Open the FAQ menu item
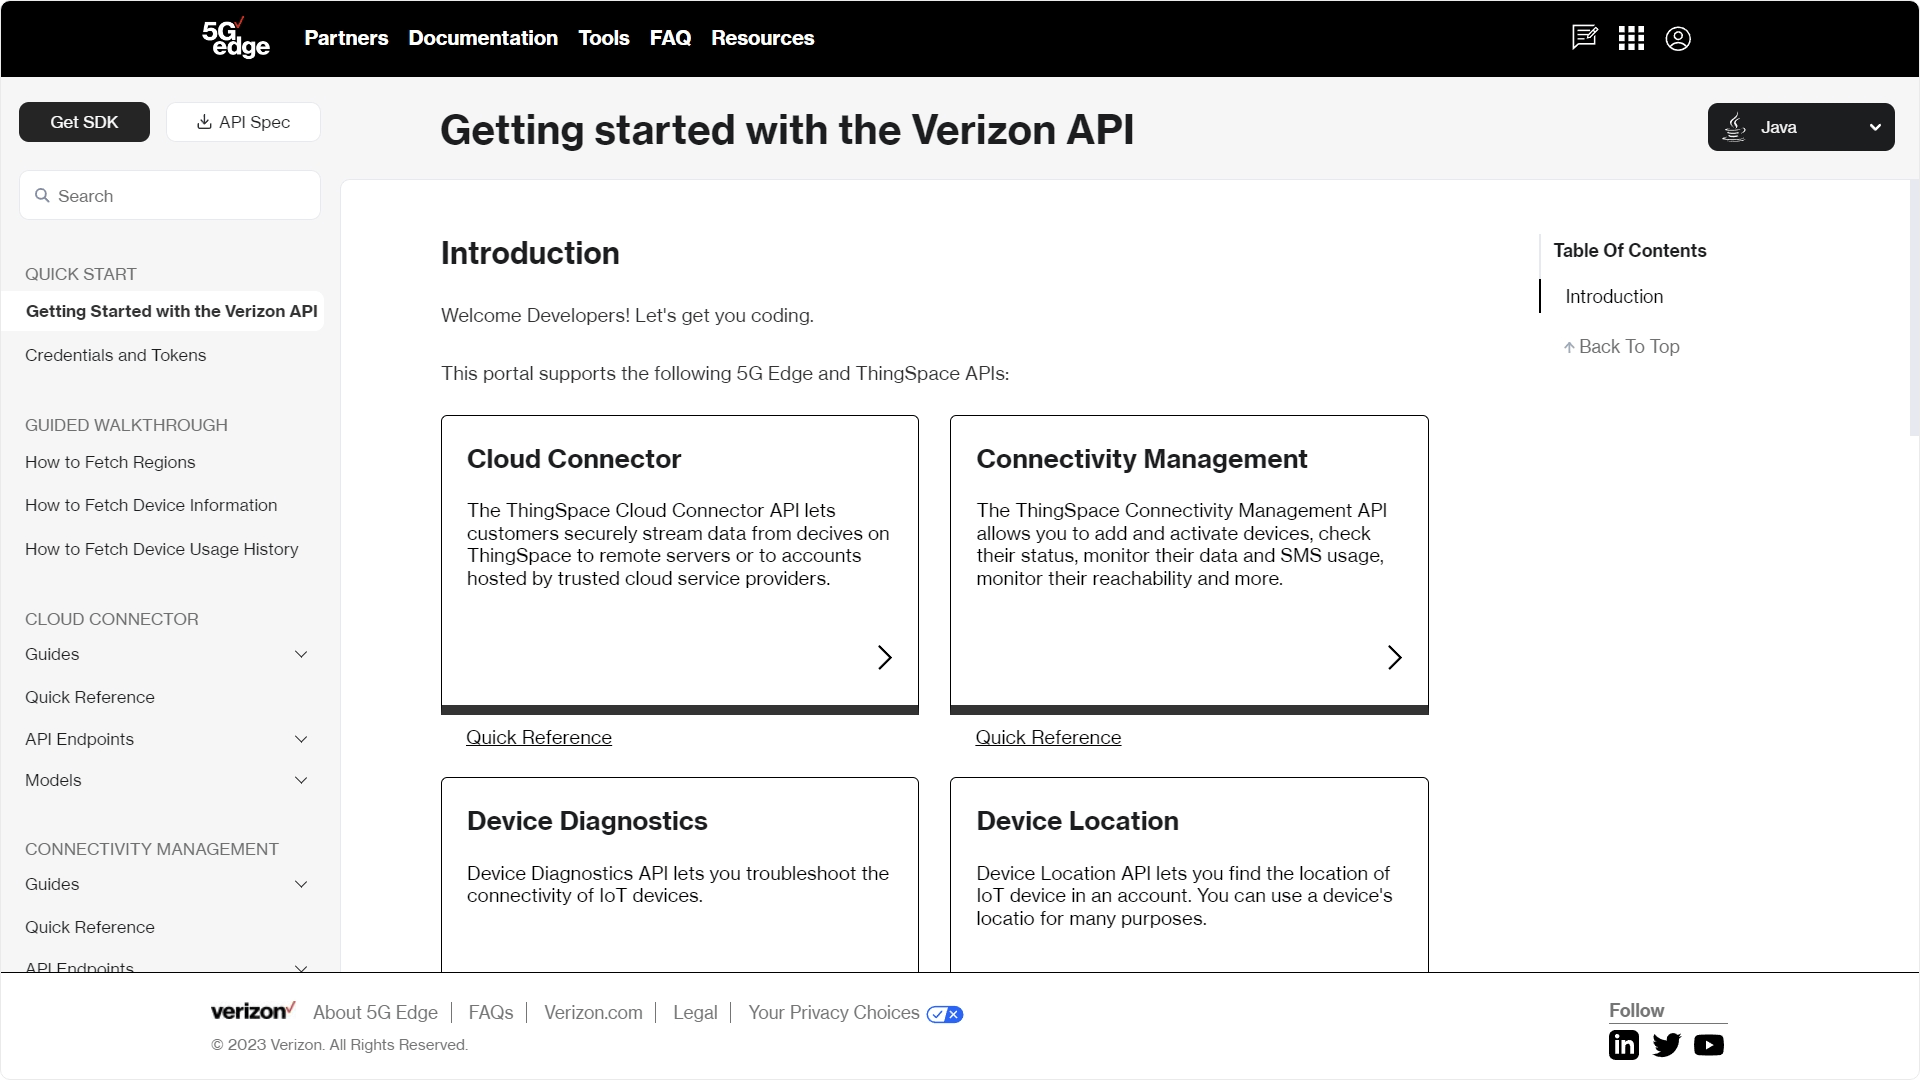This screenshot has width=1920, height=1080. 670,38
